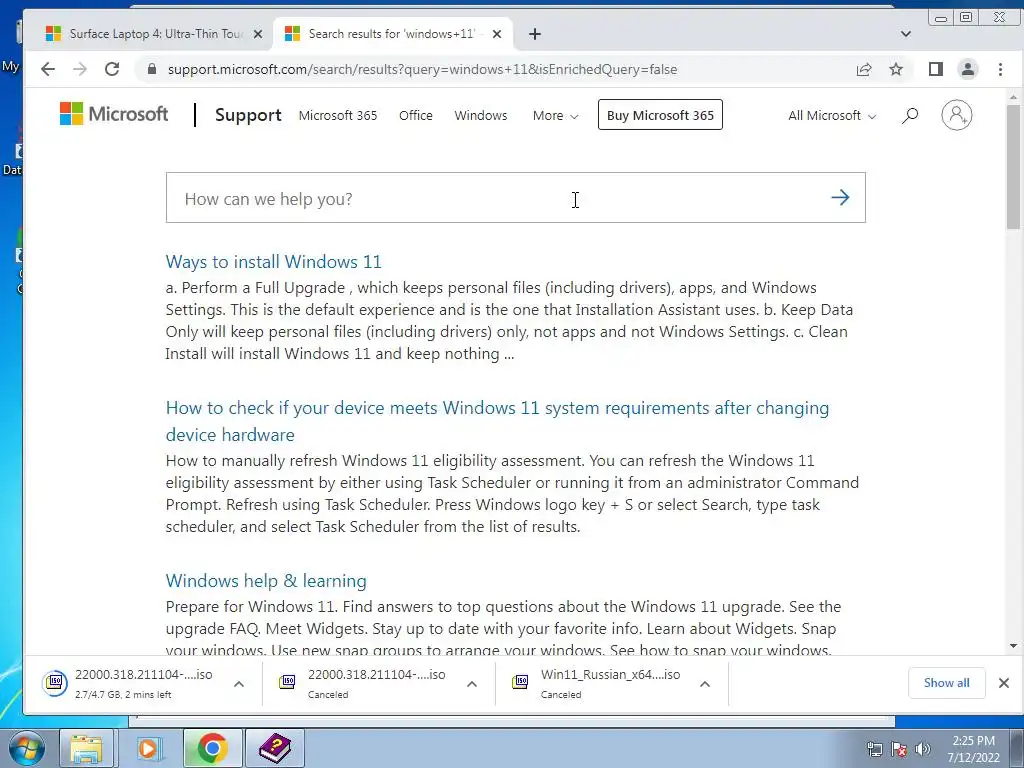Open the Chrome side panel icon
This screenshot has width=1024, height=768.
click(935, 69)
